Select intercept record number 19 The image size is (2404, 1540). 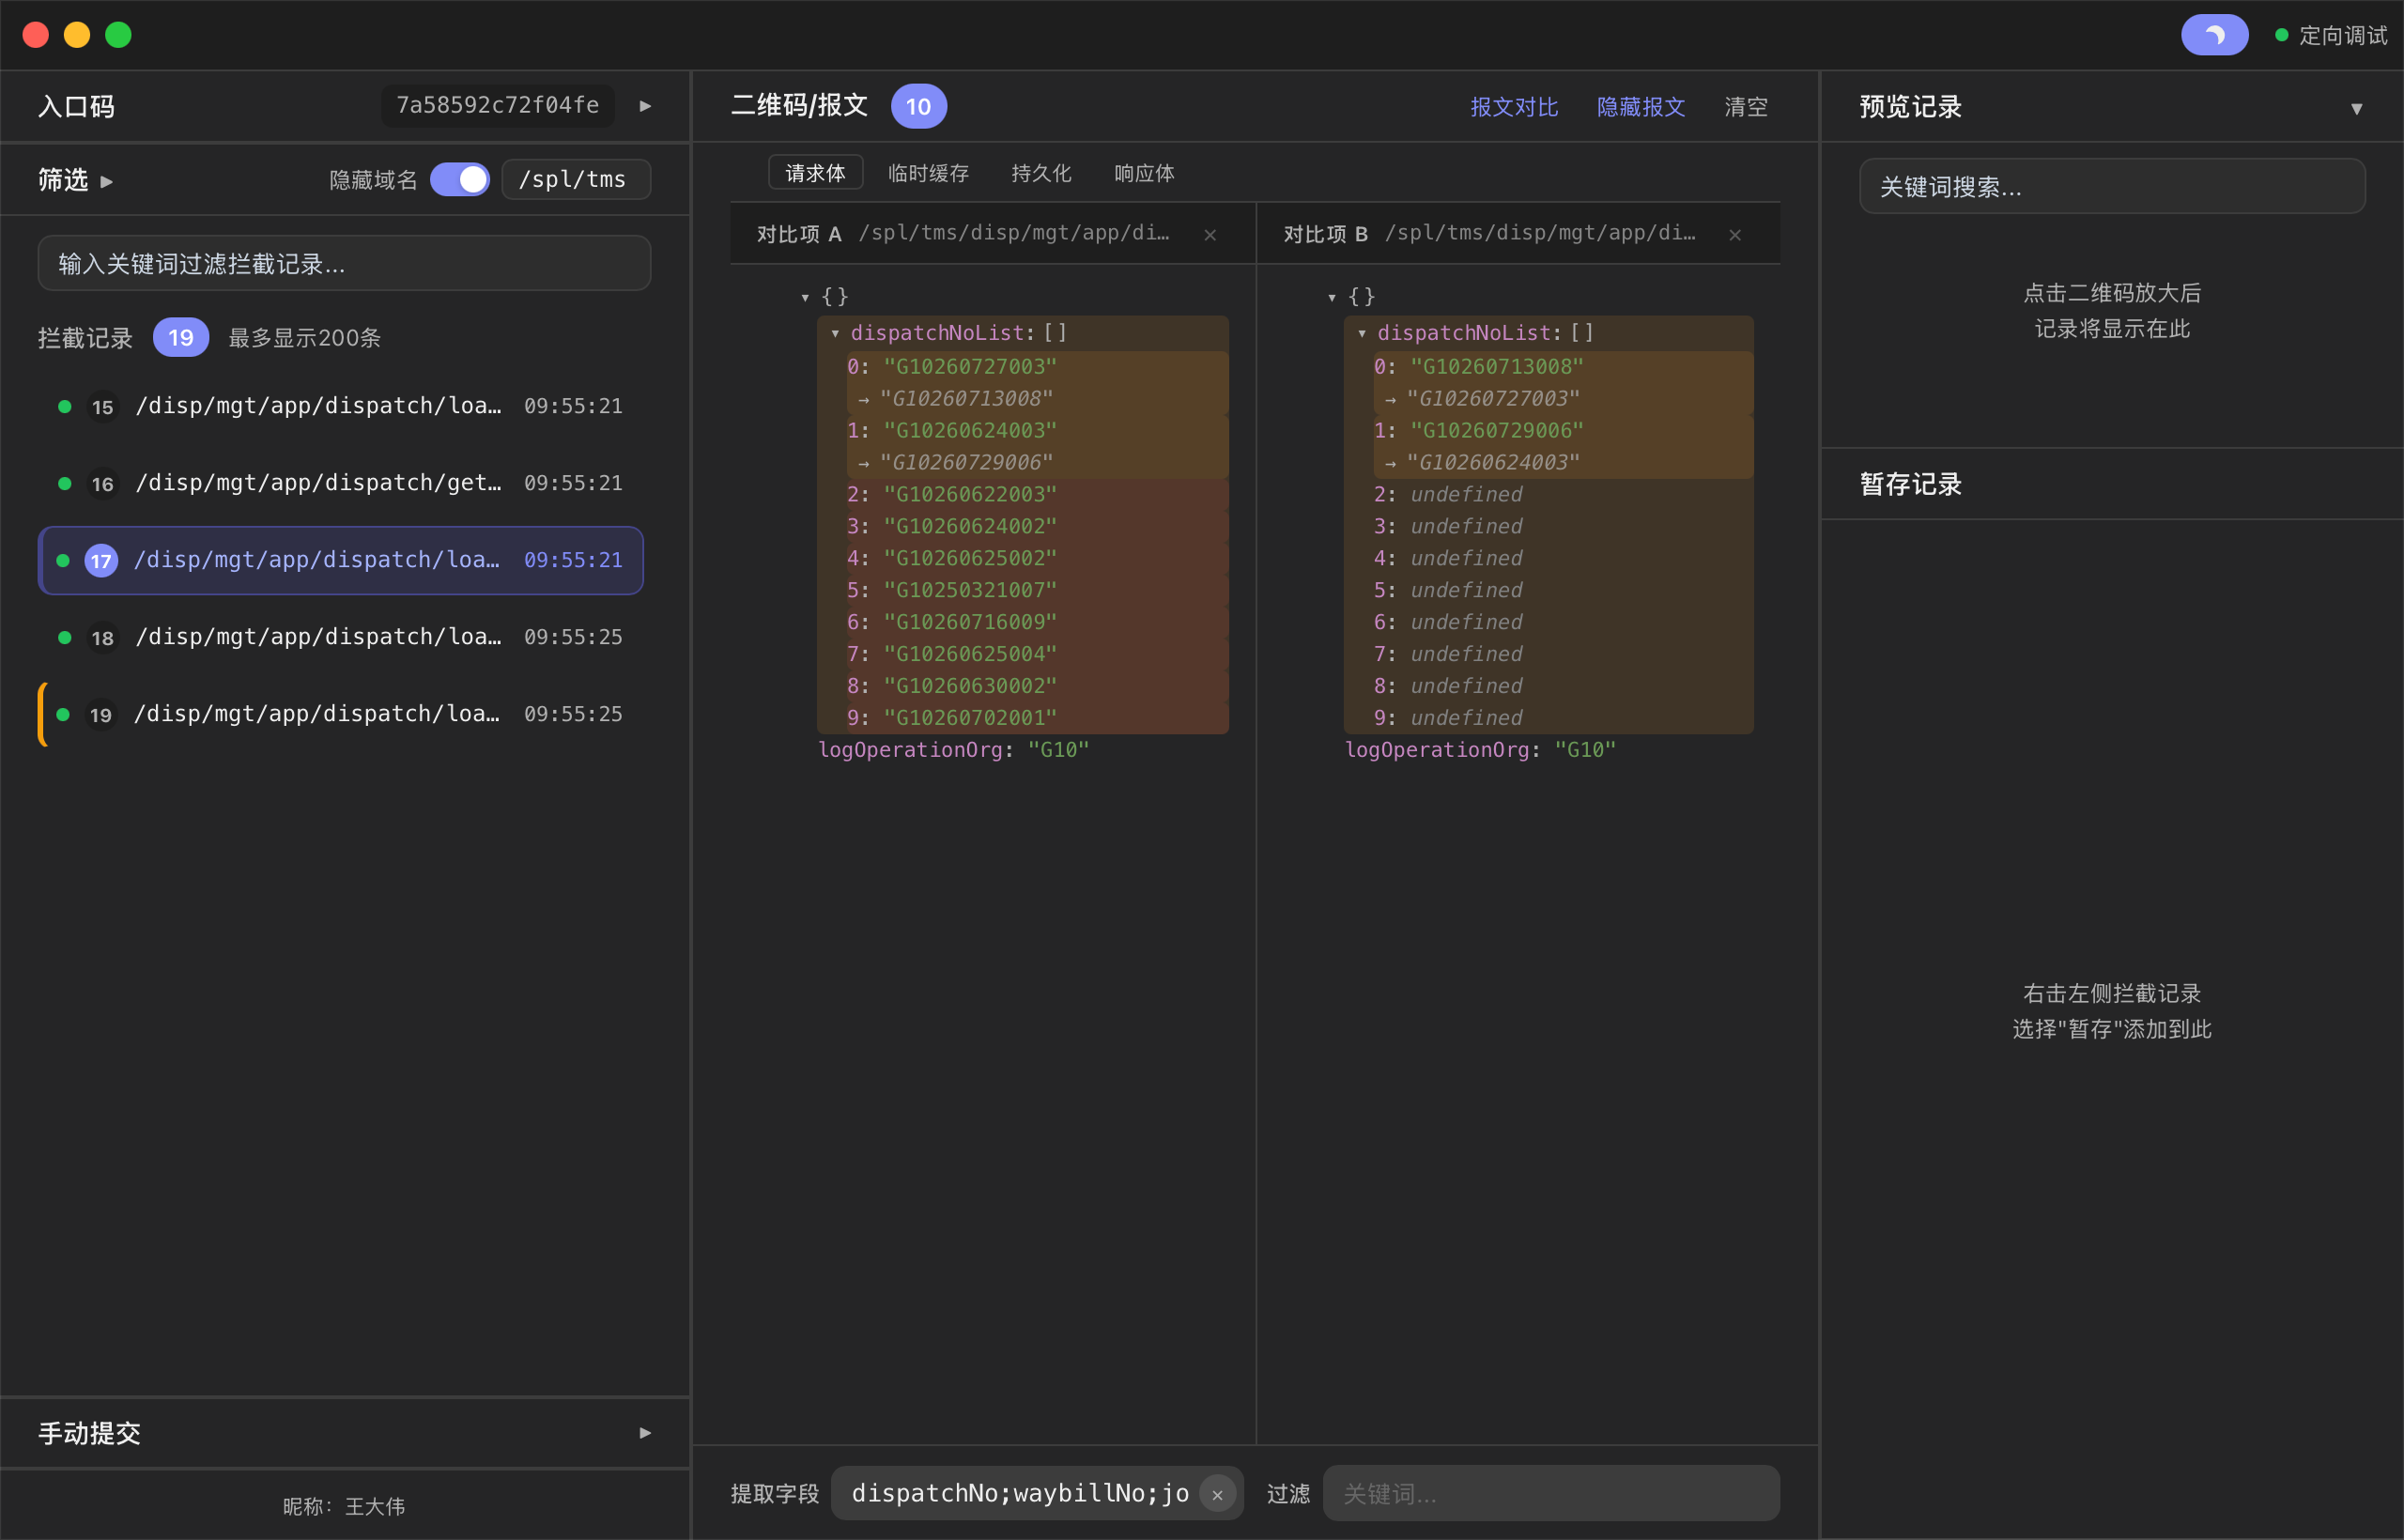(x=341, y=714)
